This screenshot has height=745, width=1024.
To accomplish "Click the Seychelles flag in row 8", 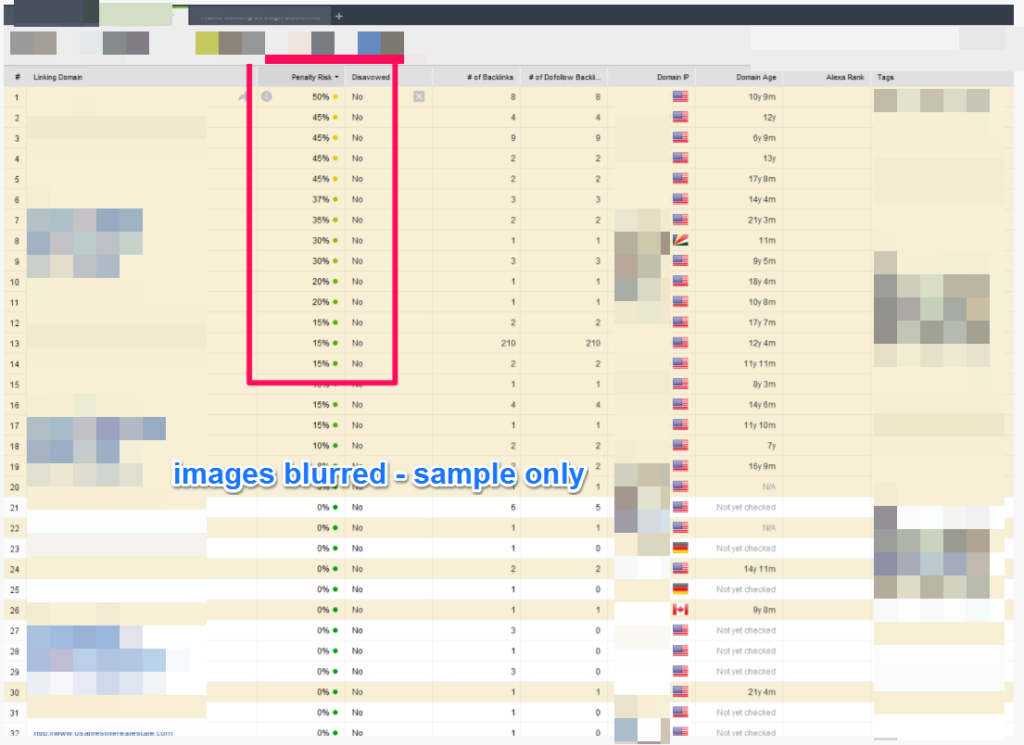I will (x=681, y=241).
